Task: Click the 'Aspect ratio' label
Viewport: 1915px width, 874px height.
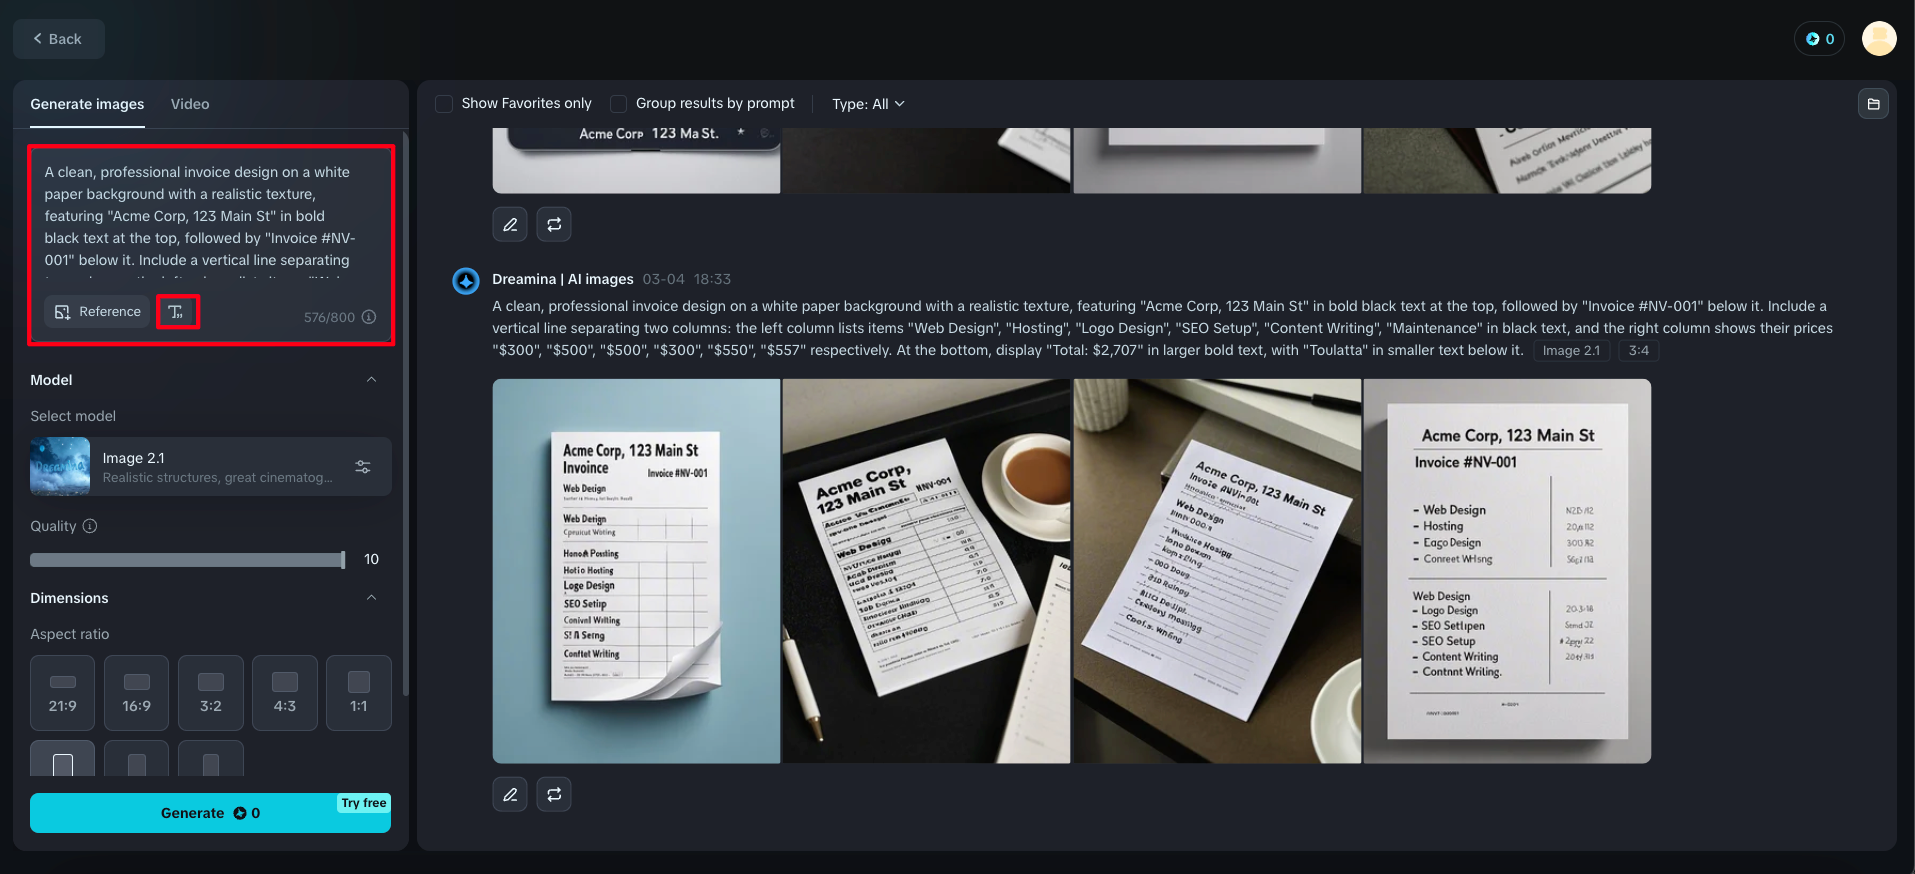Action: [x=70, y=634]
